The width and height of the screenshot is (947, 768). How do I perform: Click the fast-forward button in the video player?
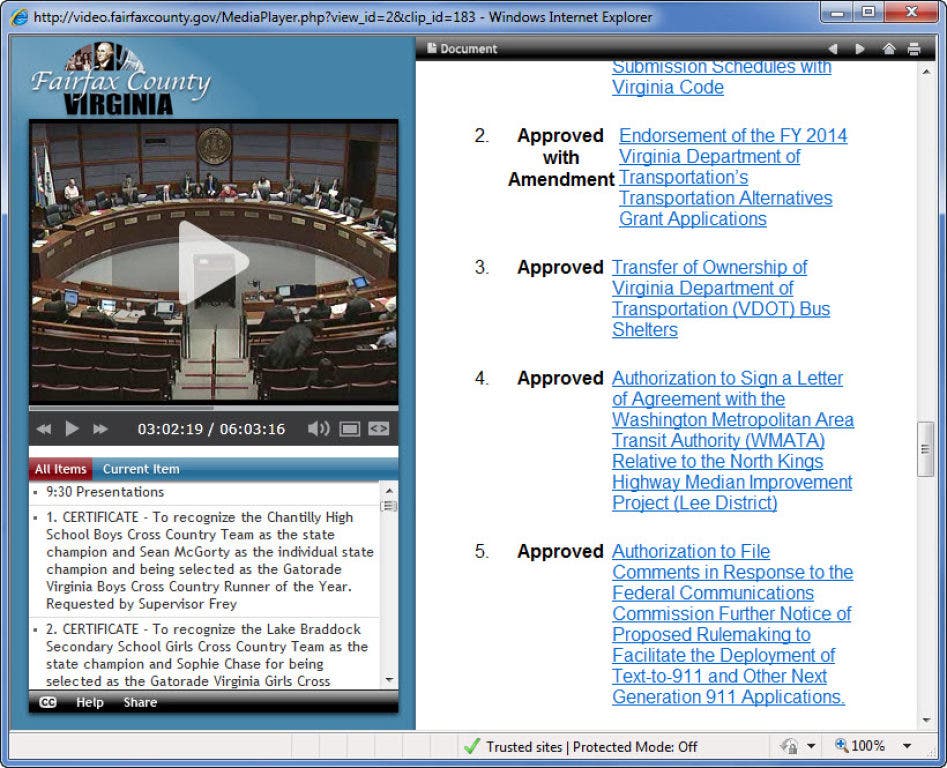(100, 429)
